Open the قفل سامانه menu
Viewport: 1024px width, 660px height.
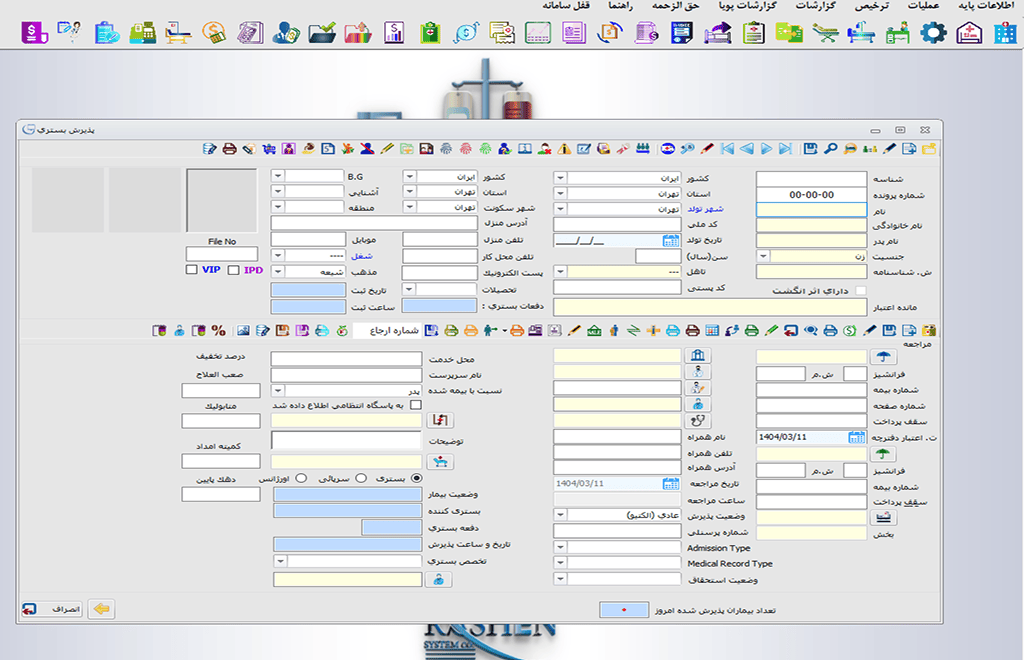tap(566, 6)
